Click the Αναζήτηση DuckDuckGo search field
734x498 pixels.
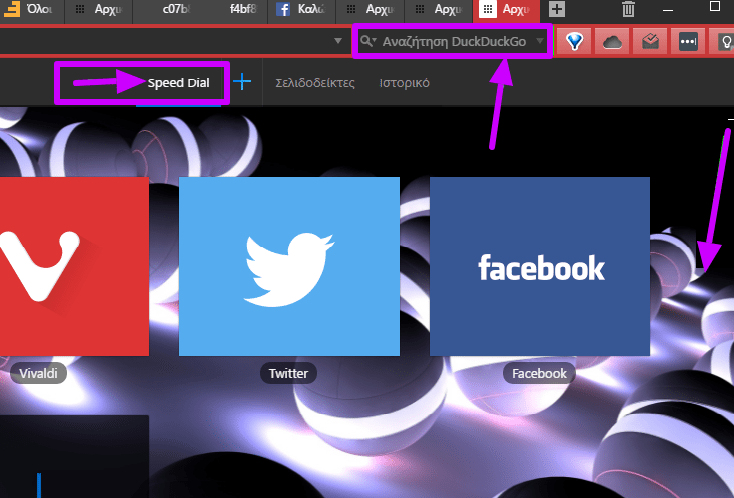[x=454, y=42]
